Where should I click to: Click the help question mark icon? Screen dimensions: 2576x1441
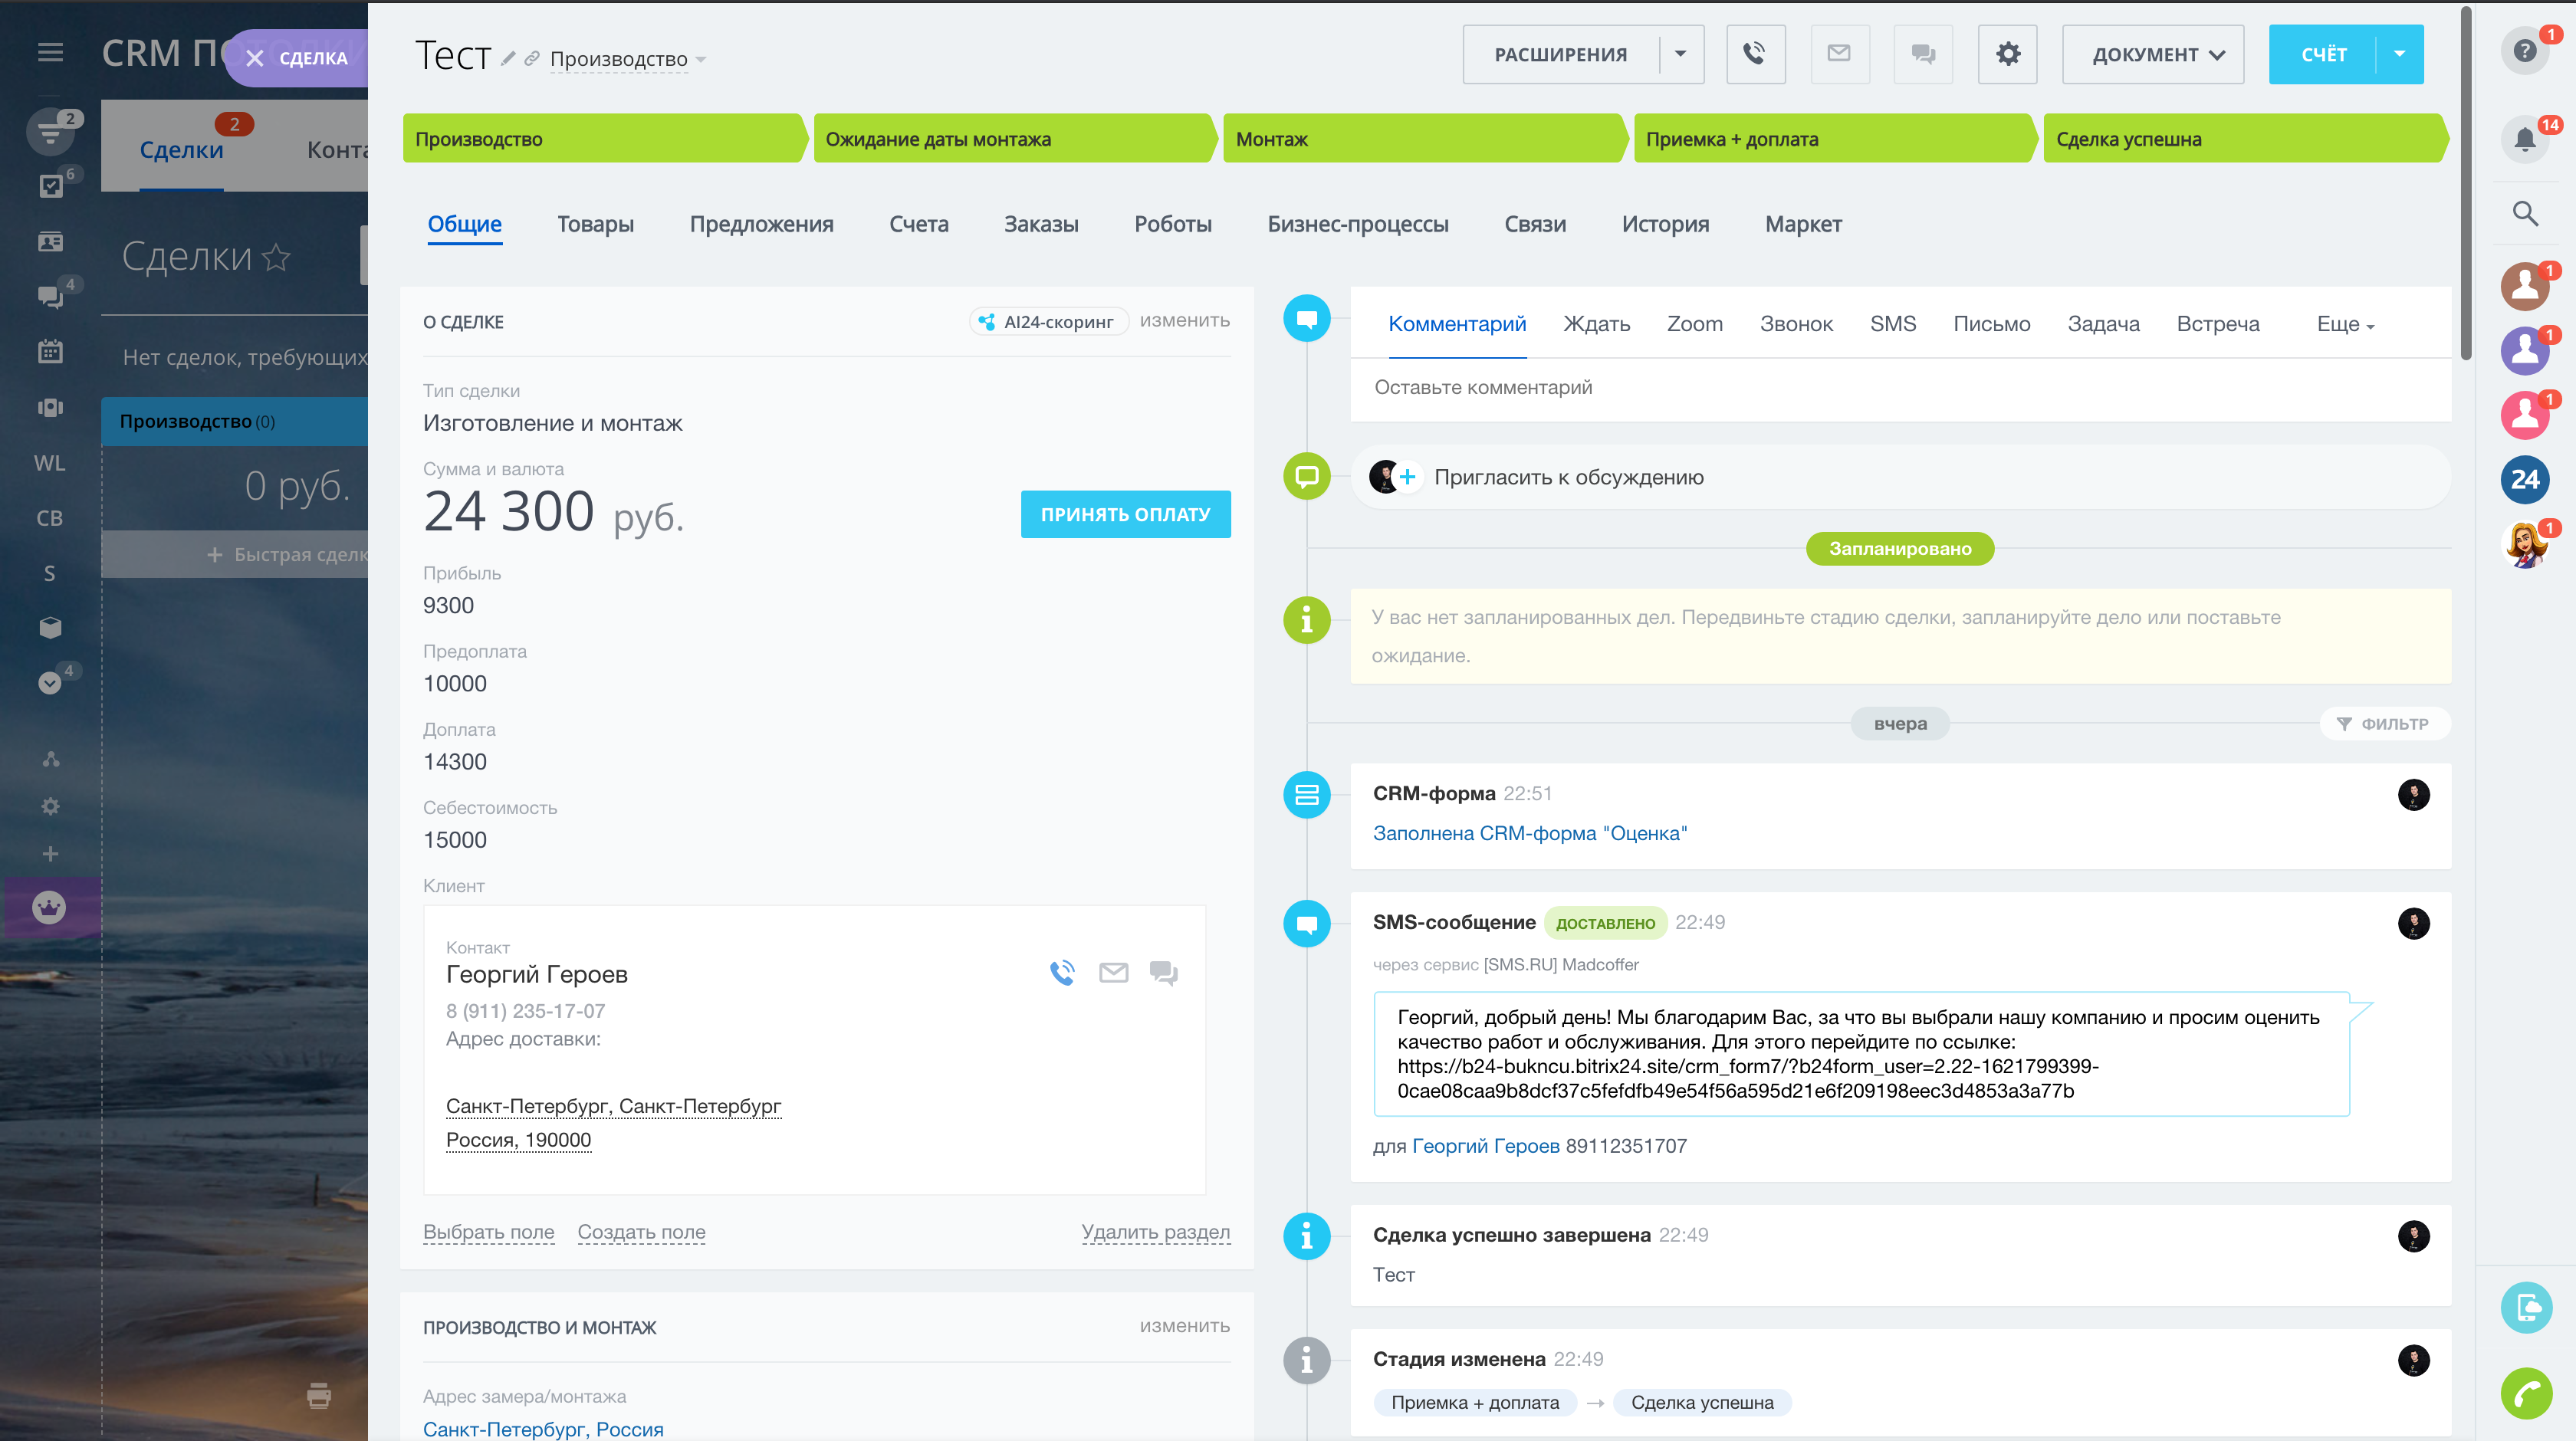point(2524,51)
